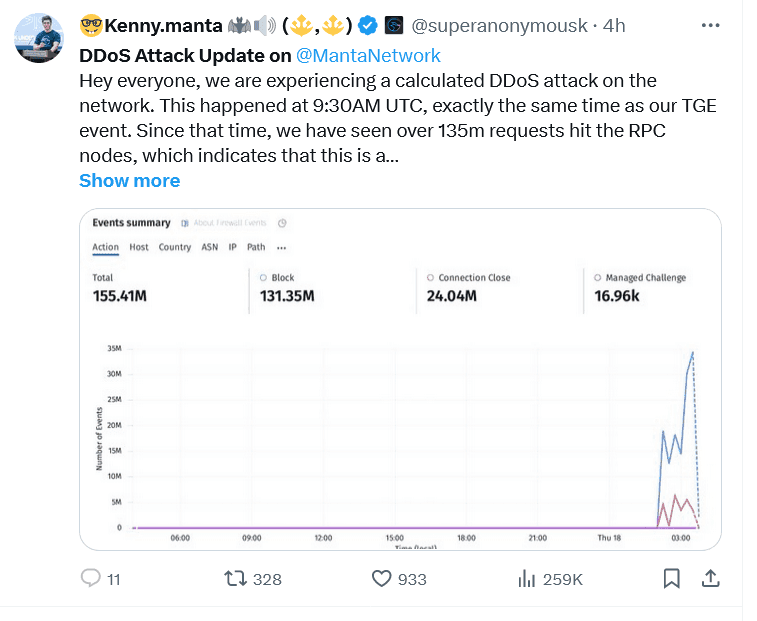The height and width of the screenshot is (621, 757).
Task: Toggle the Block series radio circle
Action: (263, 278)
